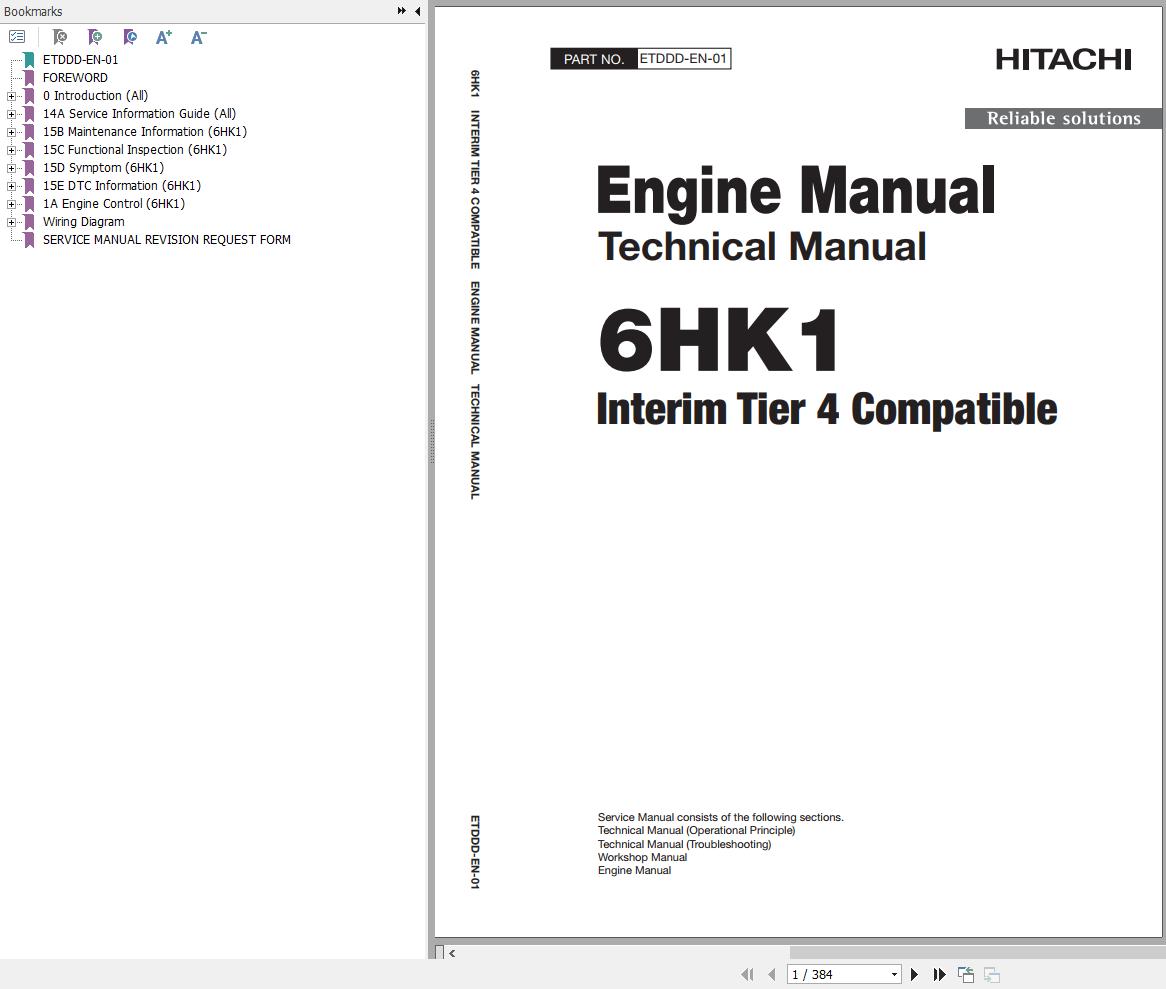The width and height of the screenshot is (1166, 989).
Task: Go to 15B Maintenance Information (6HK1)
Action: [144, 132]
